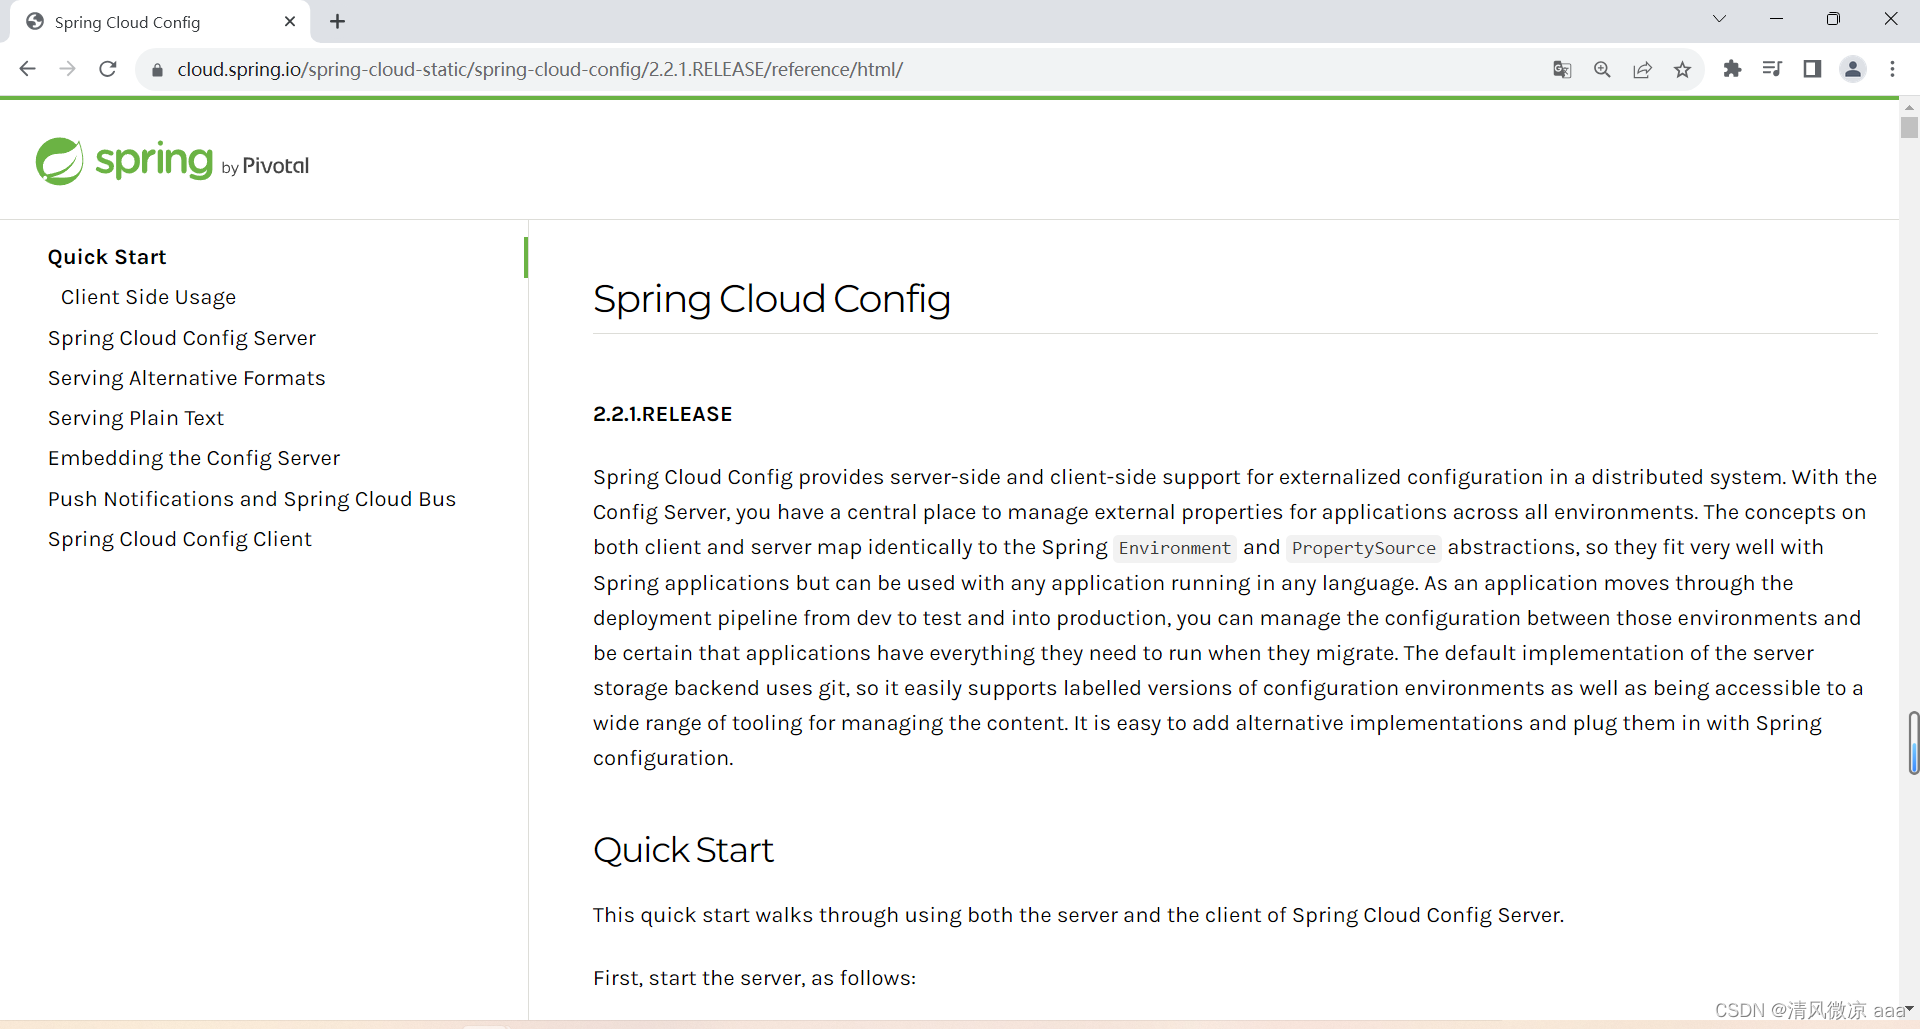Share this page using the share icon

coord(1642,69)
